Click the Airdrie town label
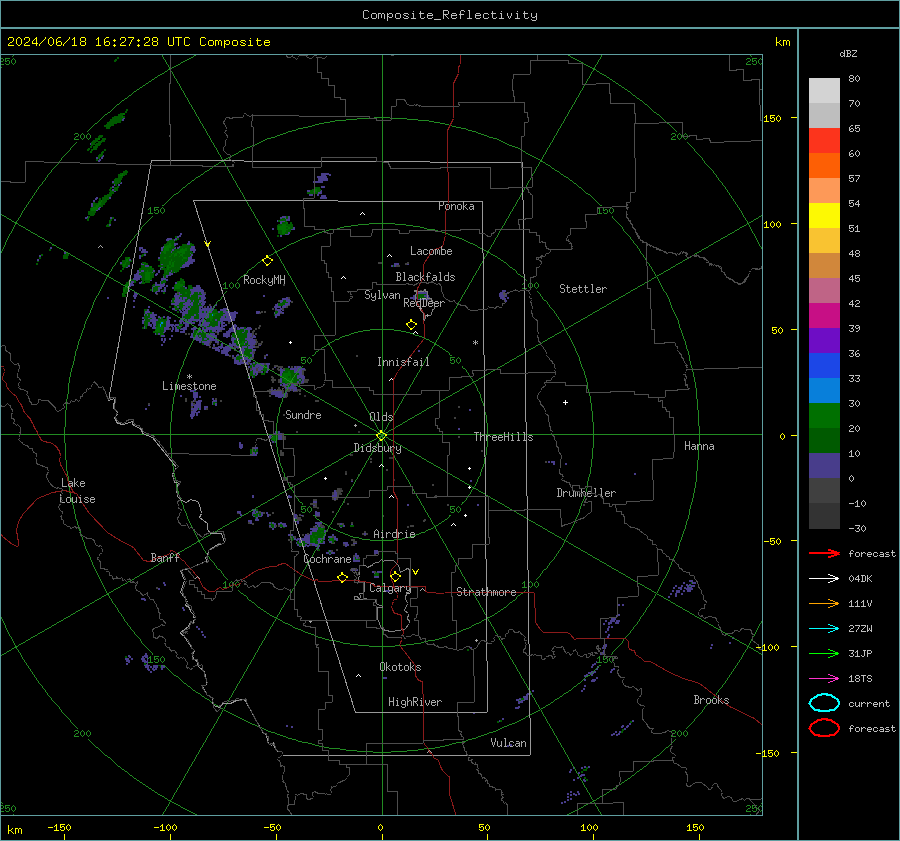This screenshot has width=900, height=841. point(394,534)
